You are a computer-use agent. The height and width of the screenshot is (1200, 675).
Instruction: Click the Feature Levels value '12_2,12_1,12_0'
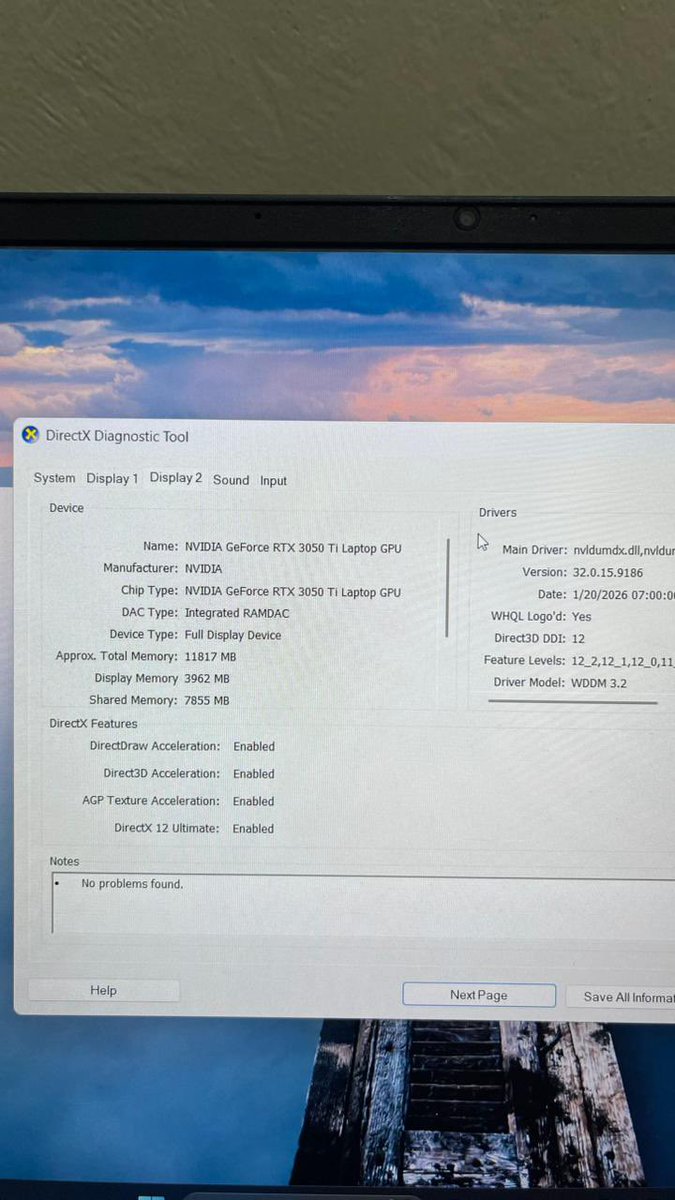pyautogui.click(x=615, y=661)
